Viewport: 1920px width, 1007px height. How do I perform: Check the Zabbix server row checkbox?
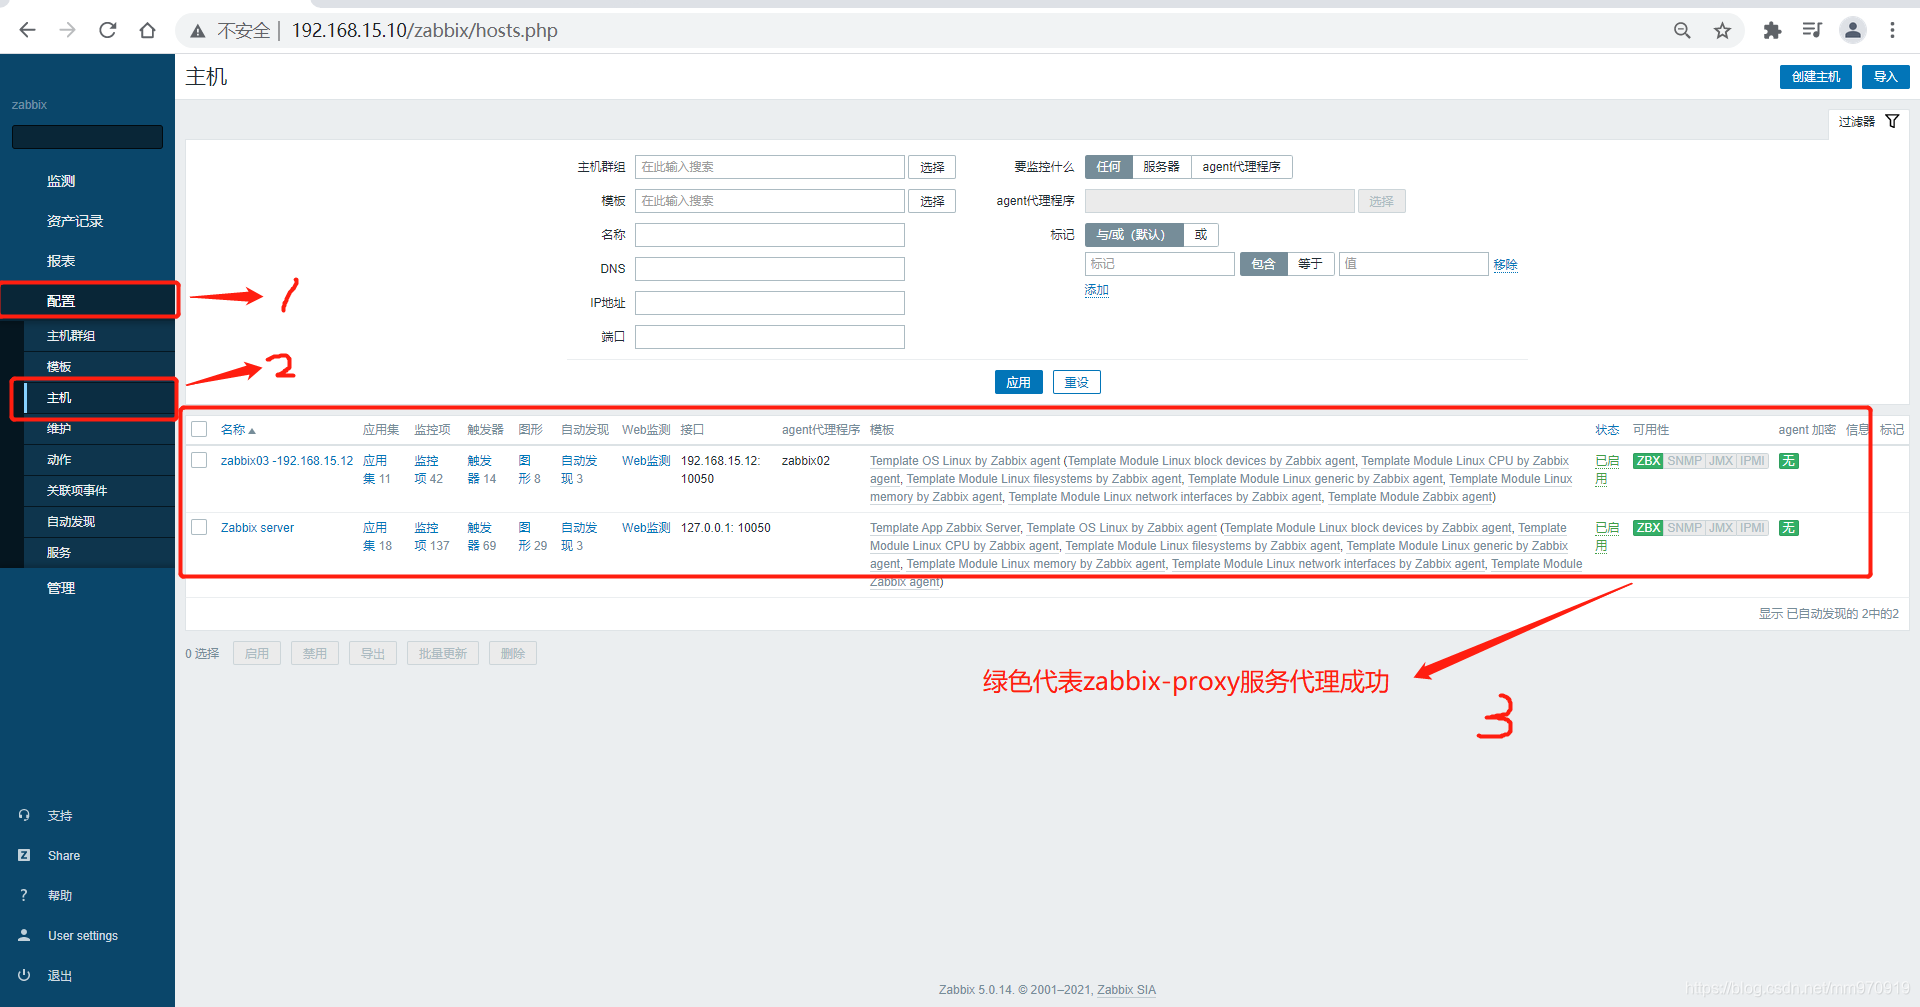[x=199, y=527]
